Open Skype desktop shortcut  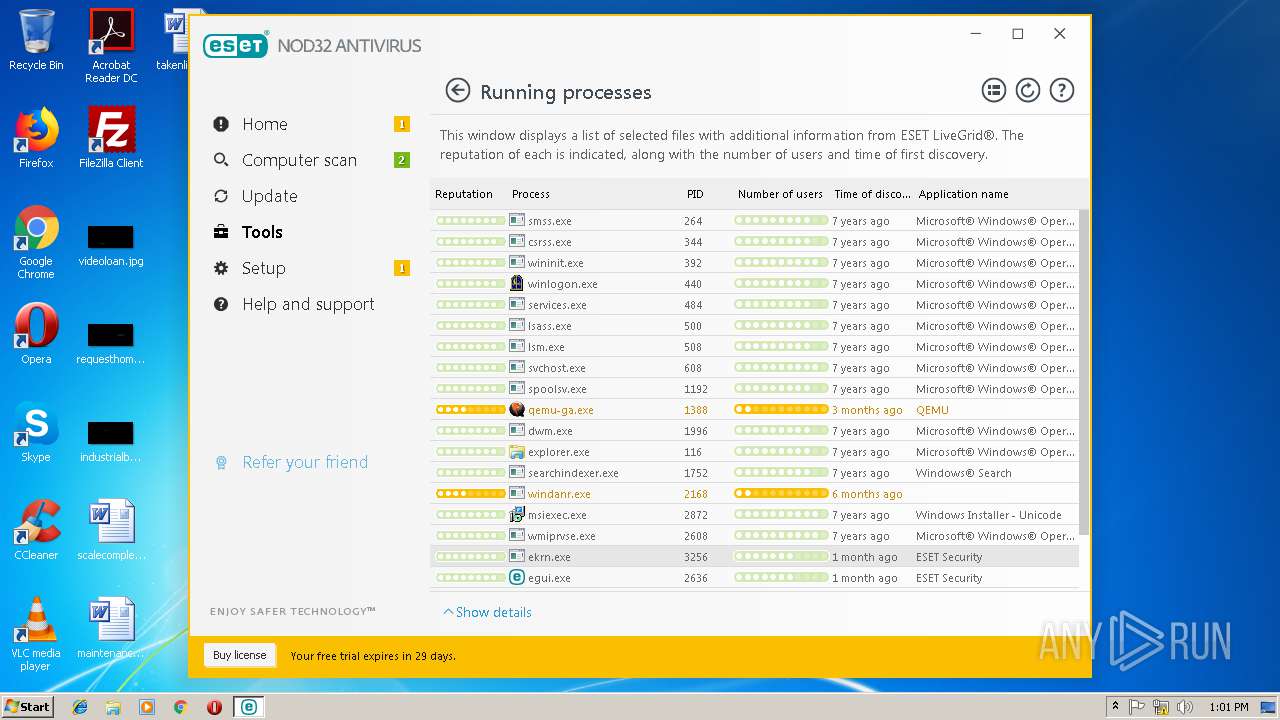coord(36,432)
